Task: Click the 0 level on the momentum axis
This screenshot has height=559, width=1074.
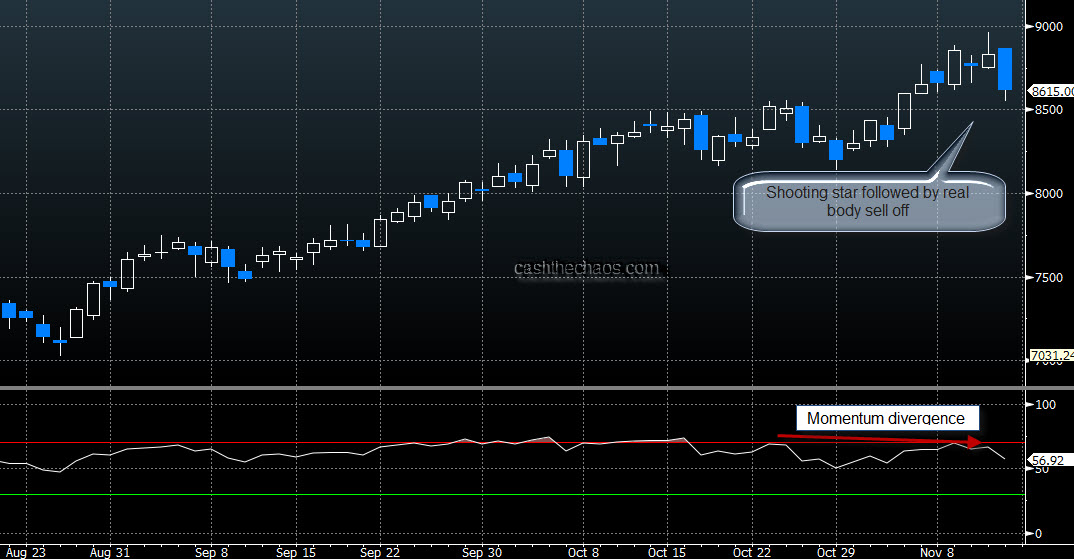Action: (x=1038, y=534)
